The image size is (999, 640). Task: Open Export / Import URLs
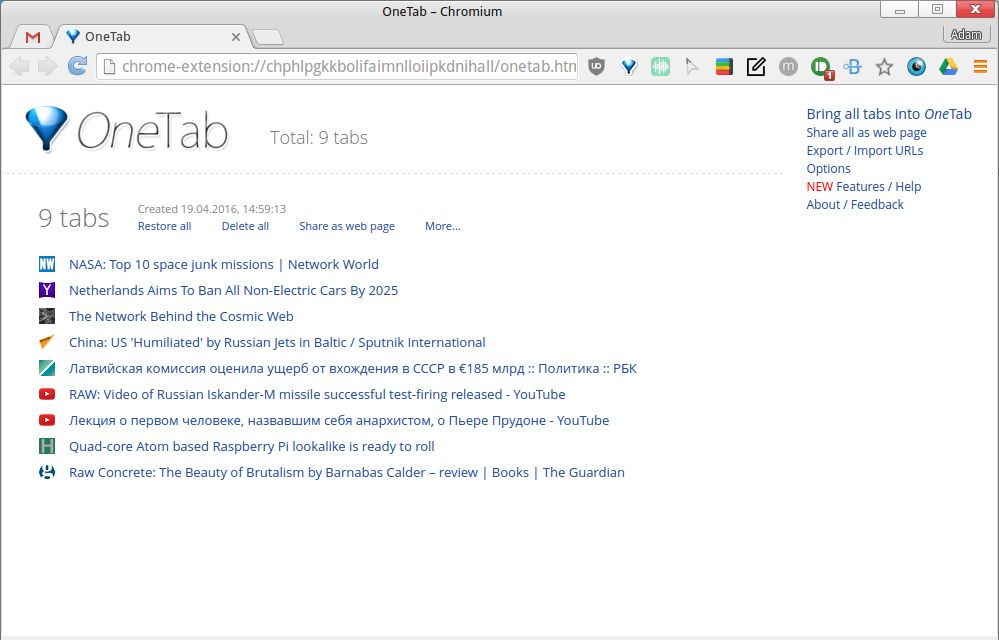865,150
